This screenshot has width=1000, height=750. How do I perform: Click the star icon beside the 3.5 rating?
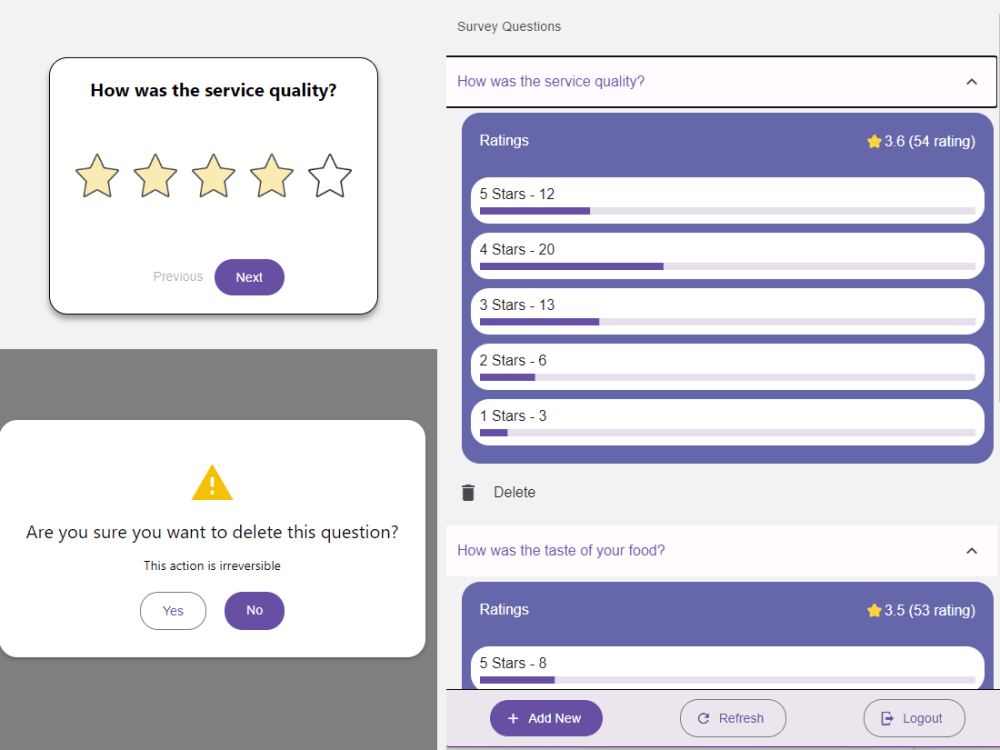[873, 610]
